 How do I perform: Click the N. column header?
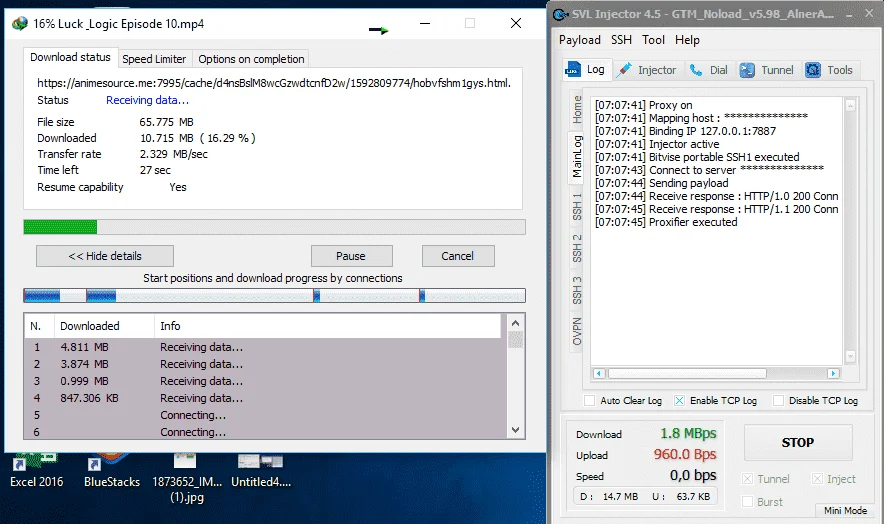39,326
